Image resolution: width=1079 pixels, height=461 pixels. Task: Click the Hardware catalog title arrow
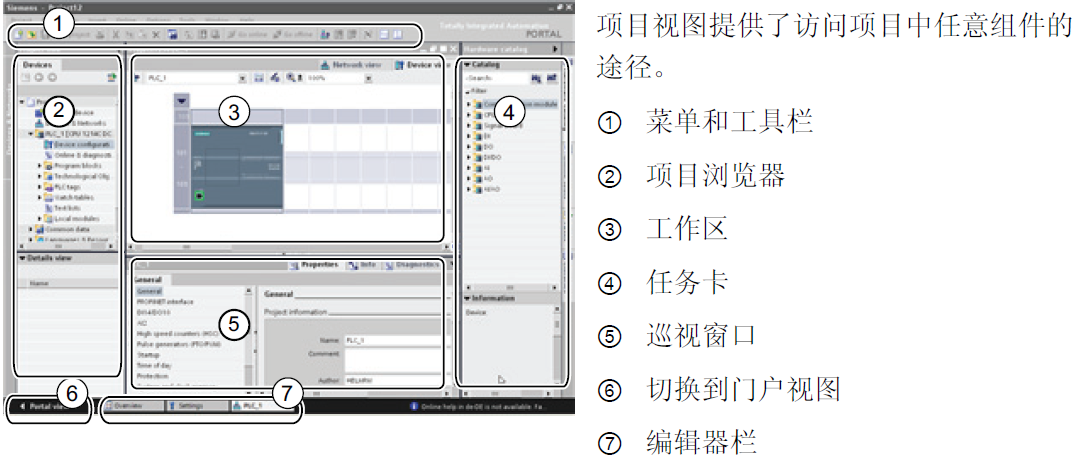(555, 49)
